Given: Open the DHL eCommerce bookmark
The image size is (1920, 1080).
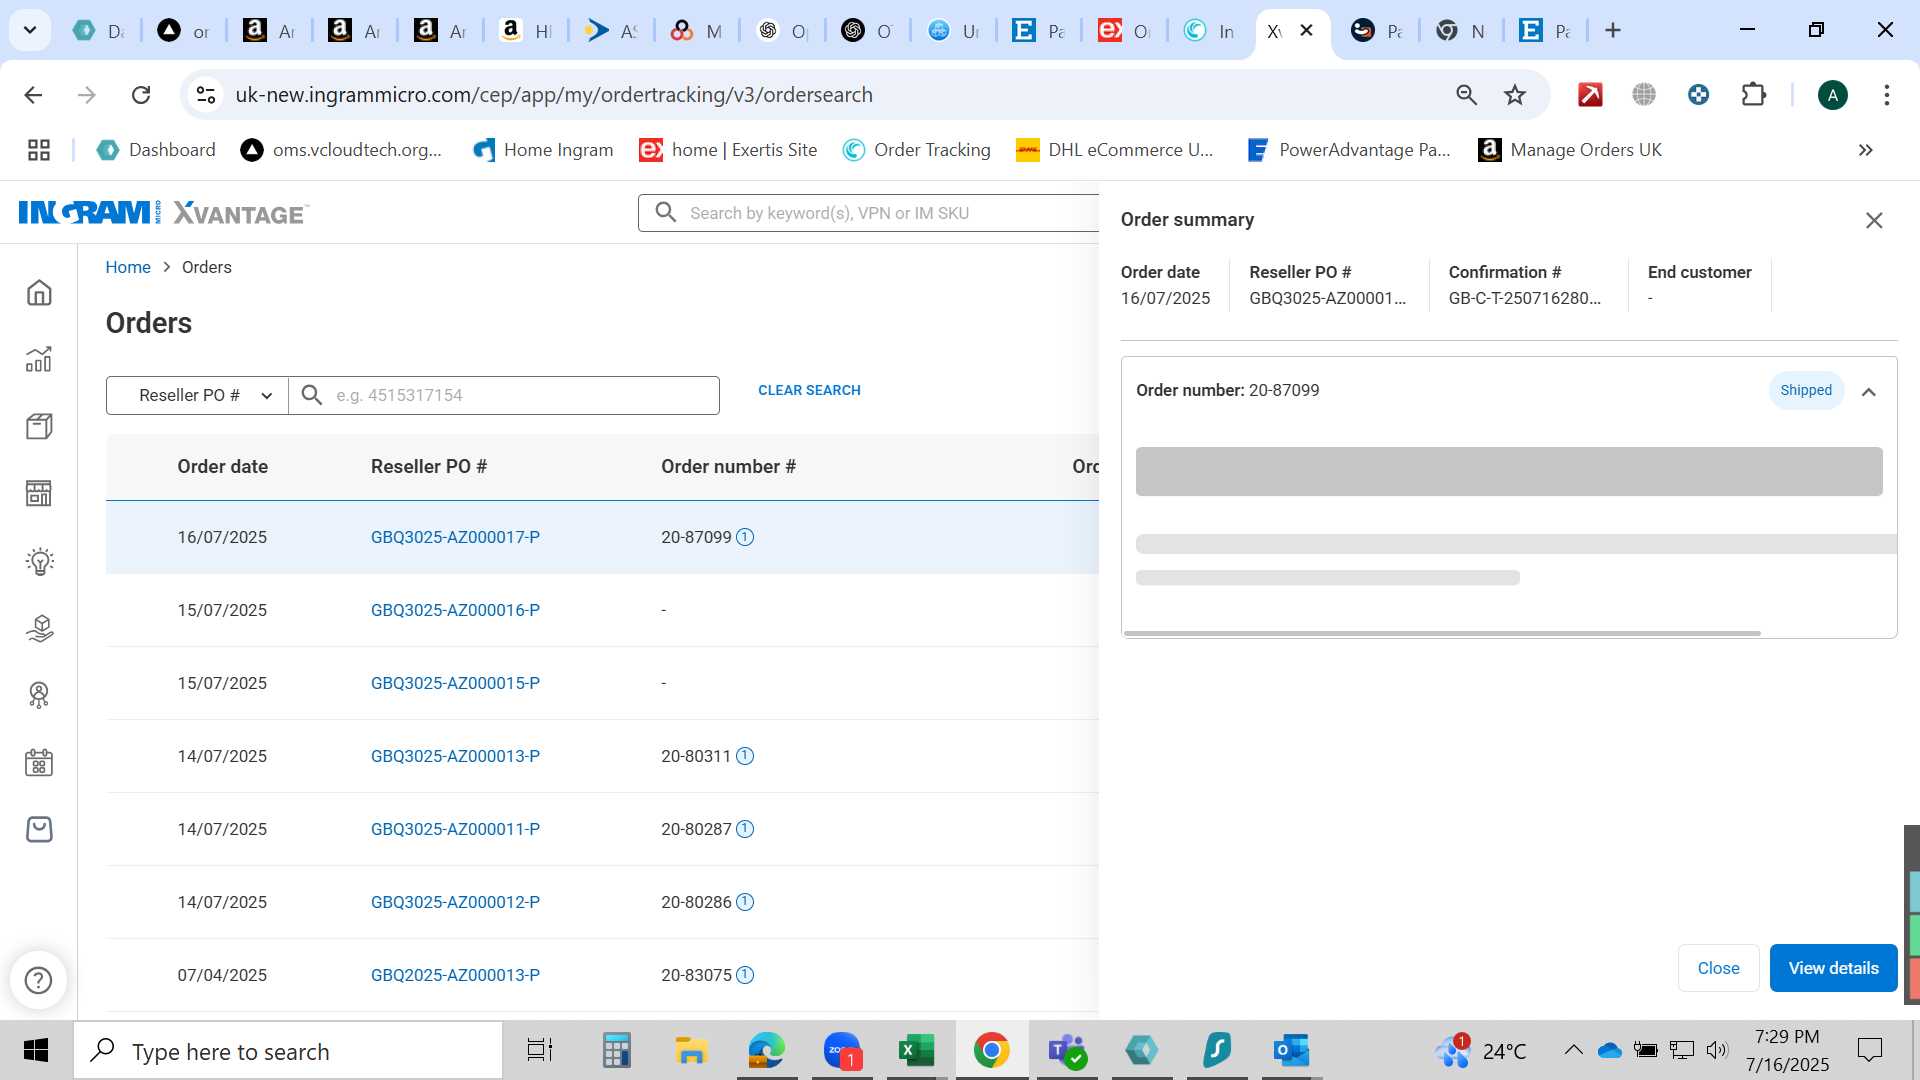Looking at the screenshot, I should coord(1115,150).
